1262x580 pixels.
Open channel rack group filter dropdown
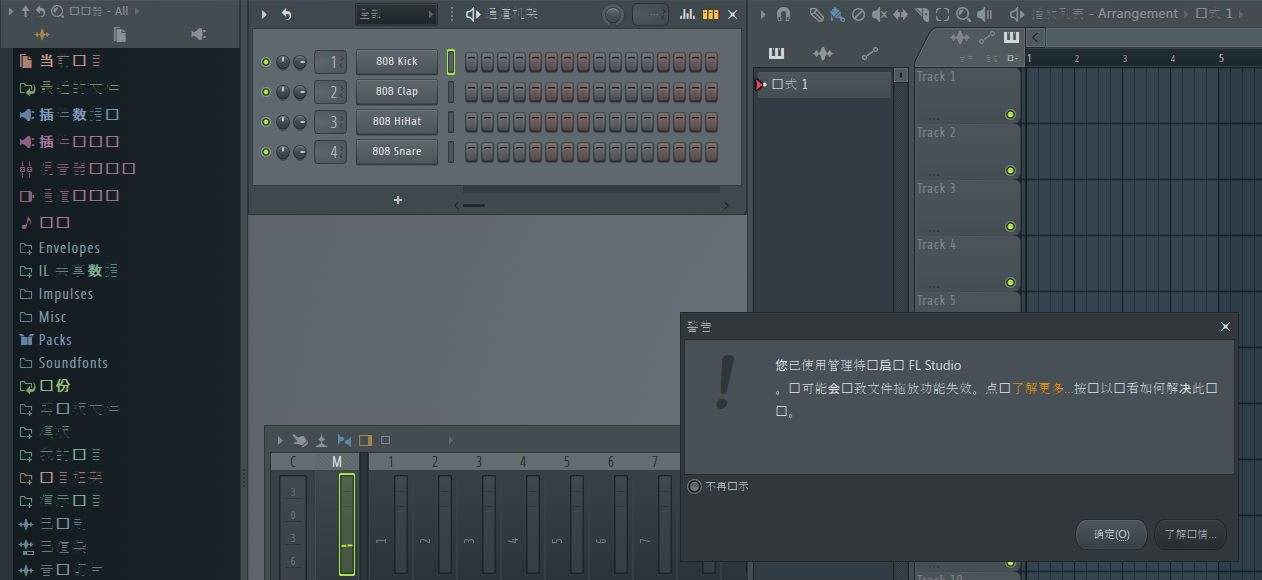pyautogui.click(x=396, y=14)
